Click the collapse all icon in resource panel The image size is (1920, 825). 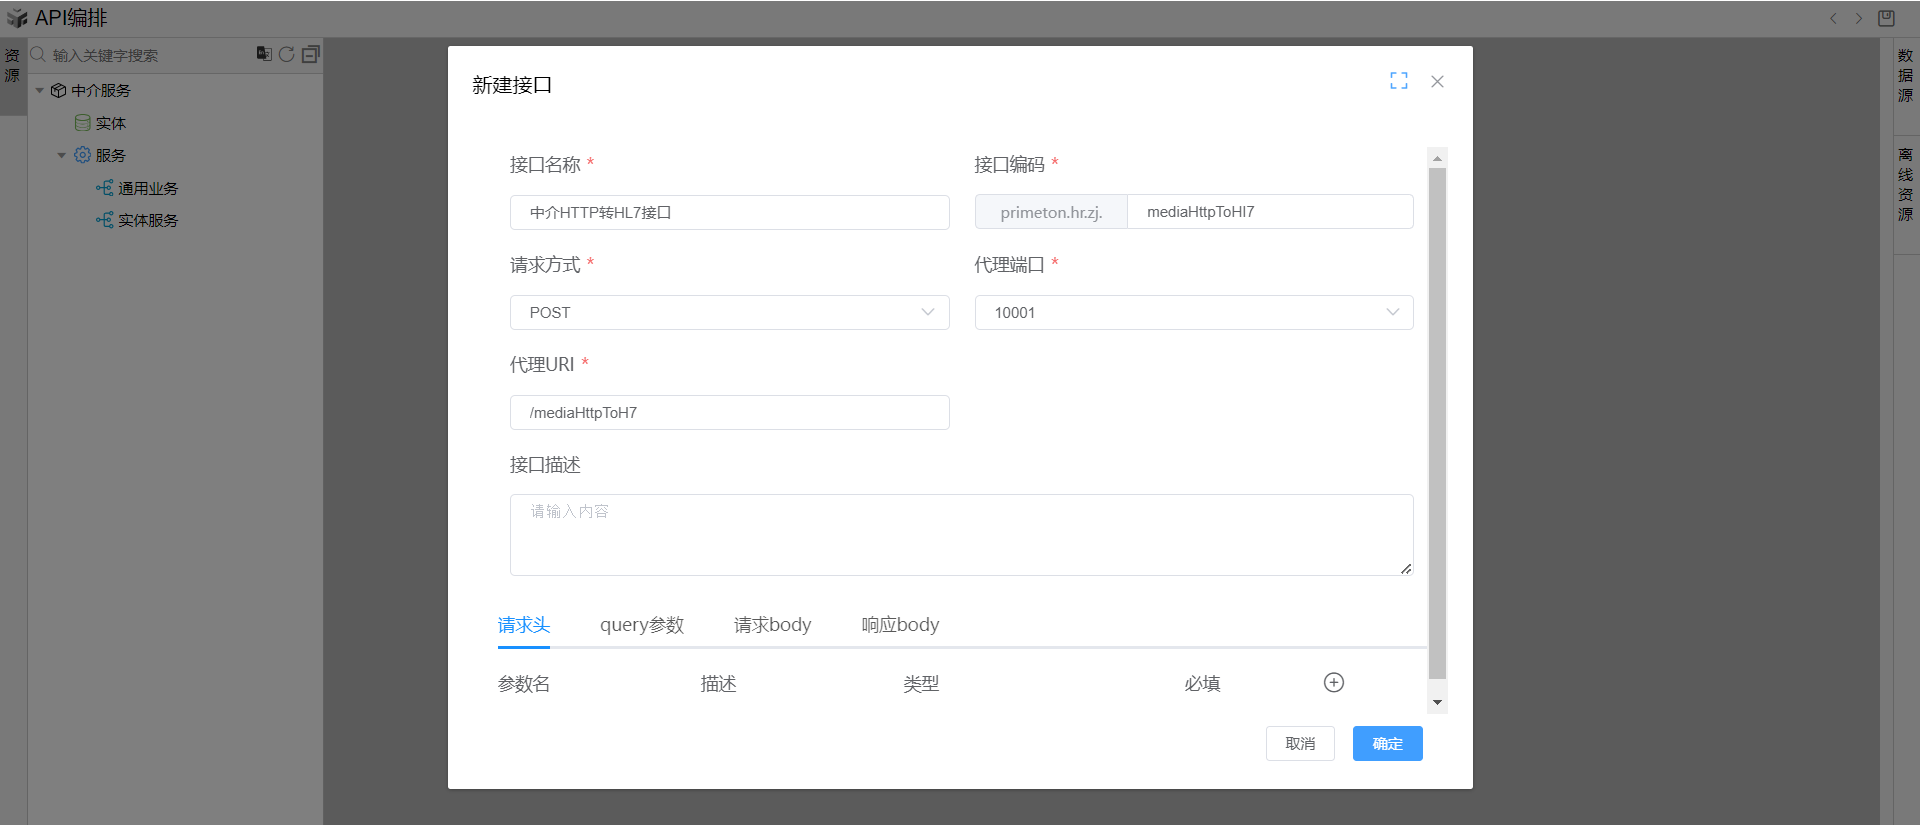pos(311,54)
